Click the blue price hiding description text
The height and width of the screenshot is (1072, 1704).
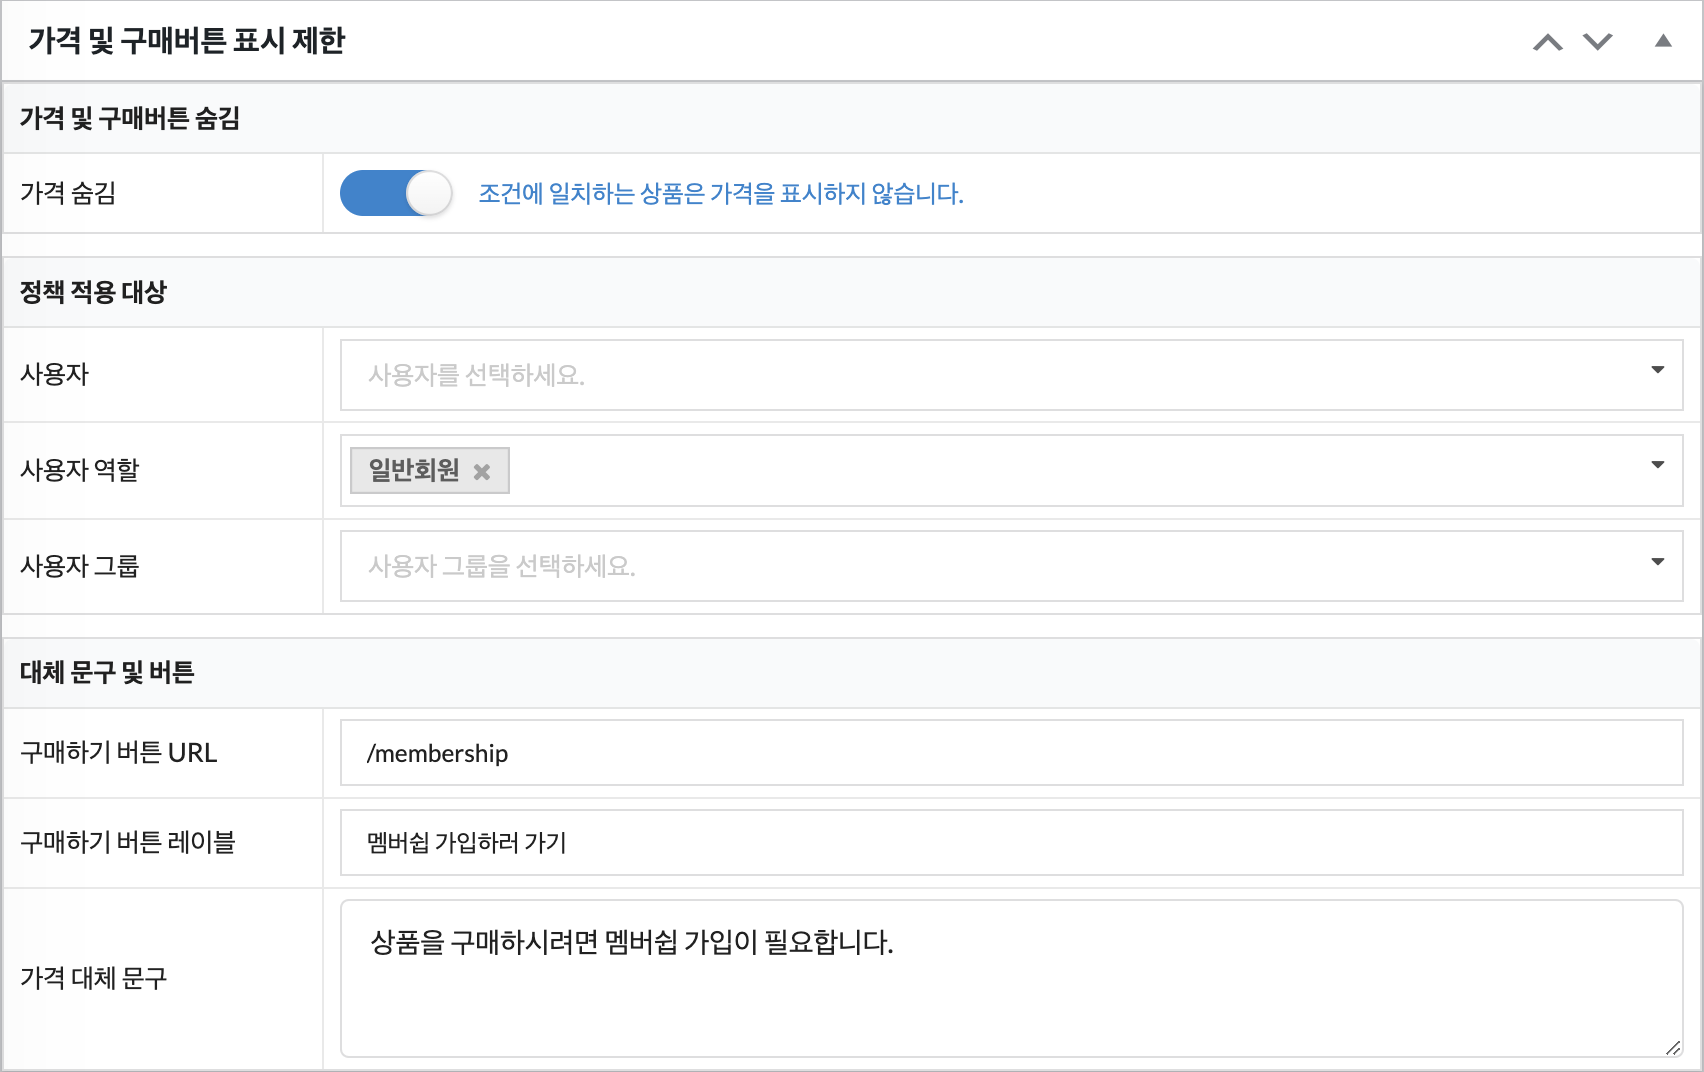720,193
